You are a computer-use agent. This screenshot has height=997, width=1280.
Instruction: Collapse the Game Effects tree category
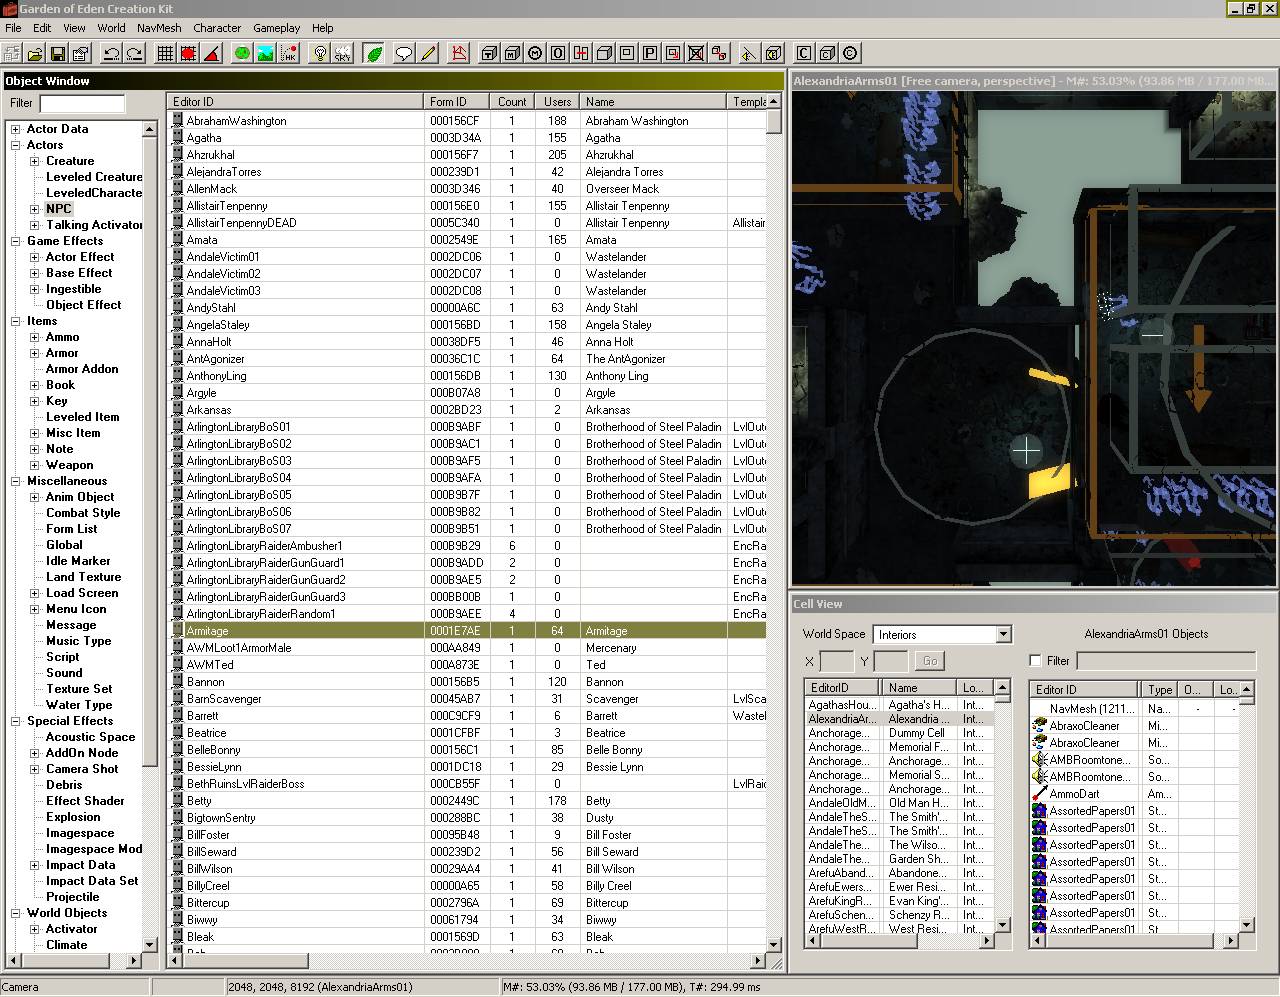(16, 241)
